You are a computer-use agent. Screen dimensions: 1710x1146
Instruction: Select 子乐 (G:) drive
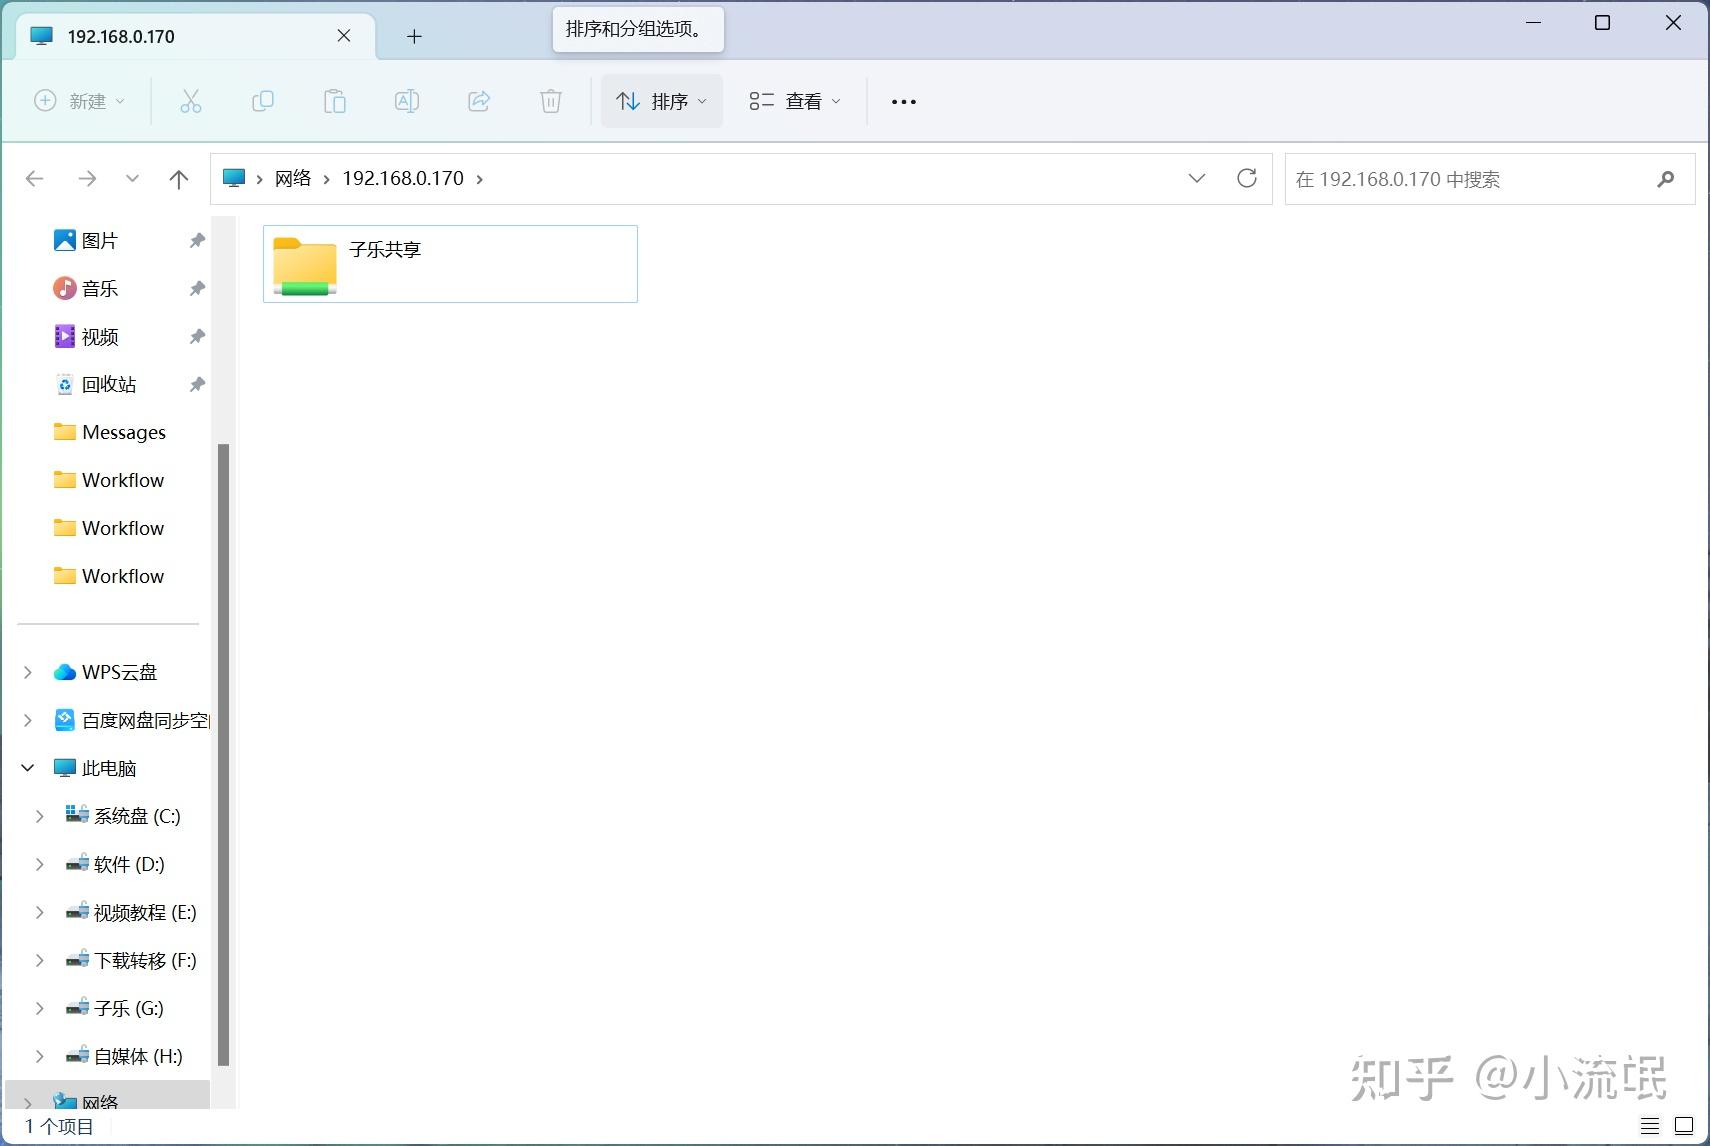tap(128, 1009)
